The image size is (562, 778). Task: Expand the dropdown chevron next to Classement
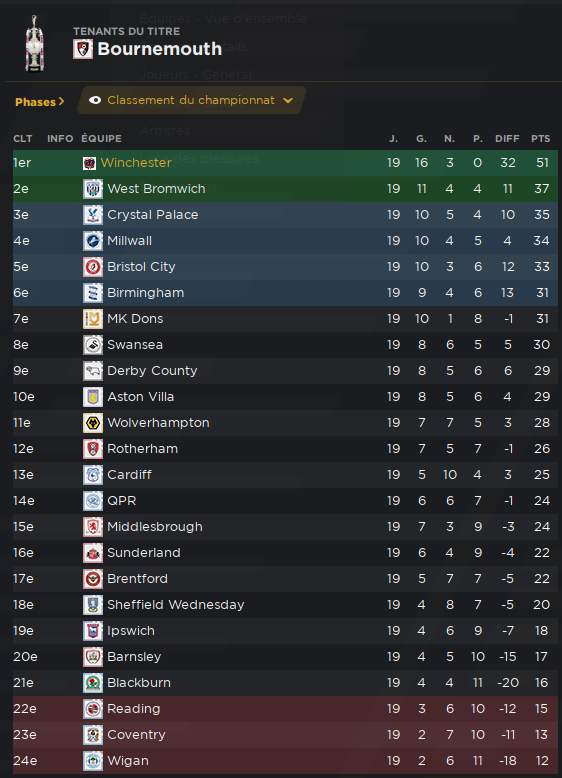[288, 100]
